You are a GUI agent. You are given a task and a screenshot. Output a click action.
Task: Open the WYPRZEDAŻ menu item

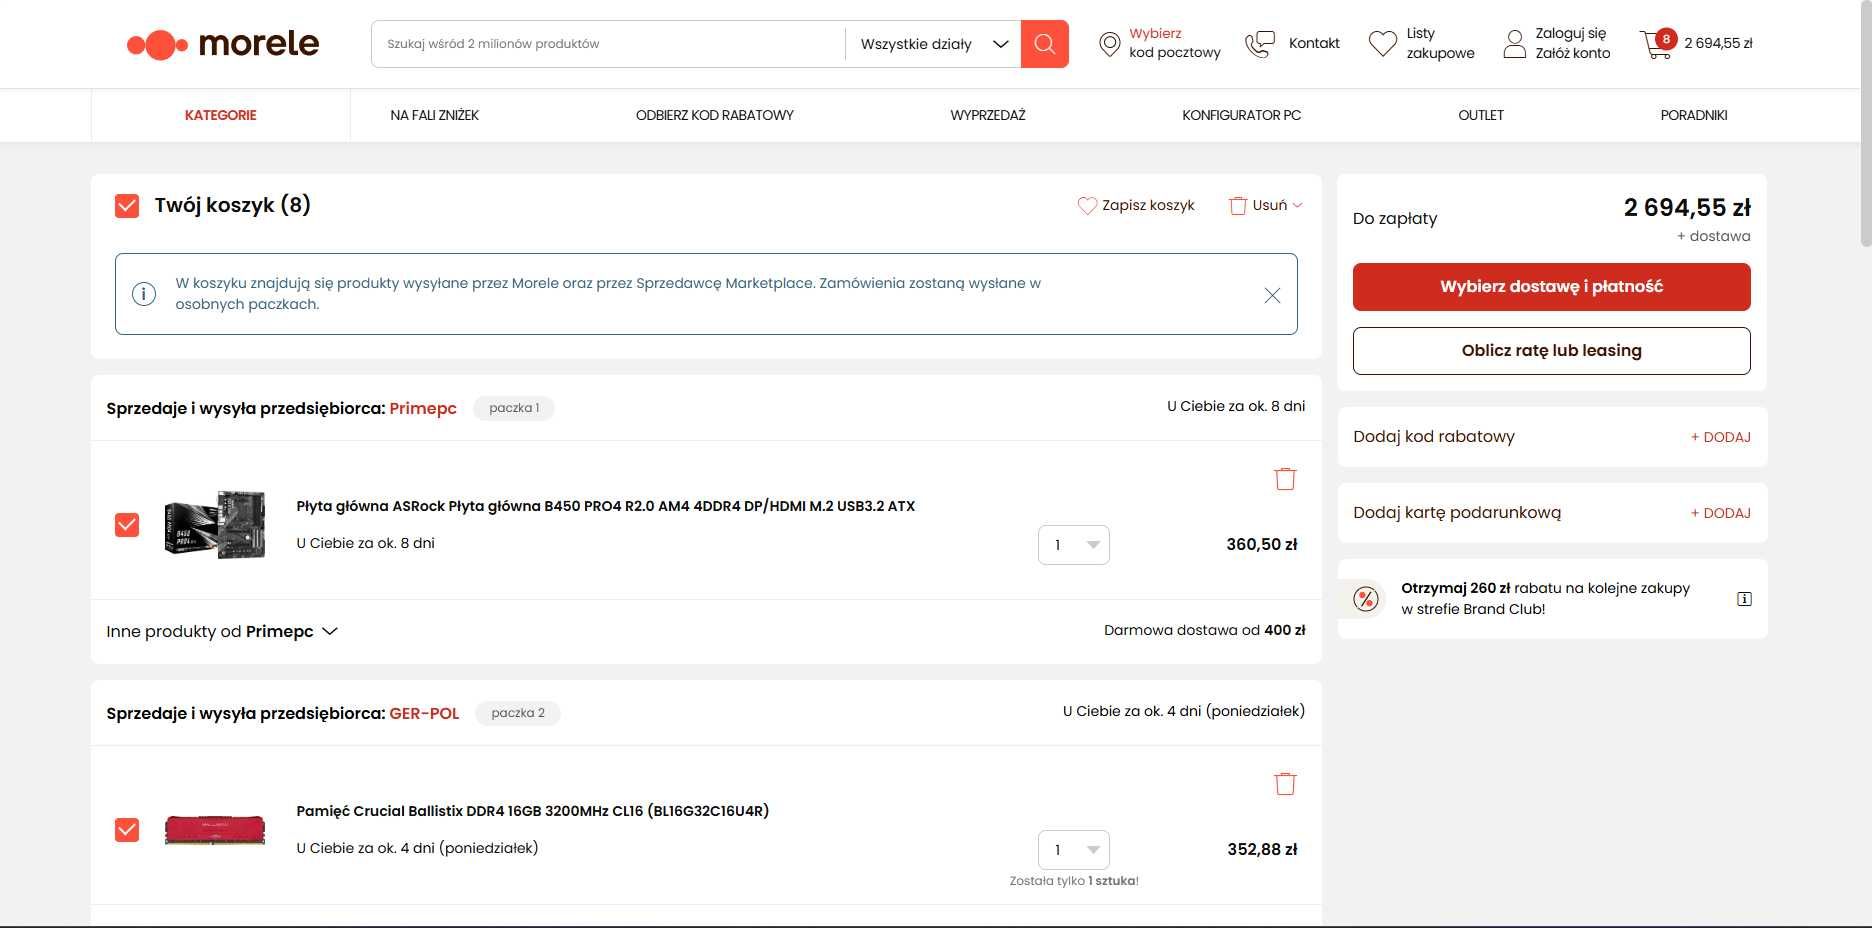[x=988, y=115]
